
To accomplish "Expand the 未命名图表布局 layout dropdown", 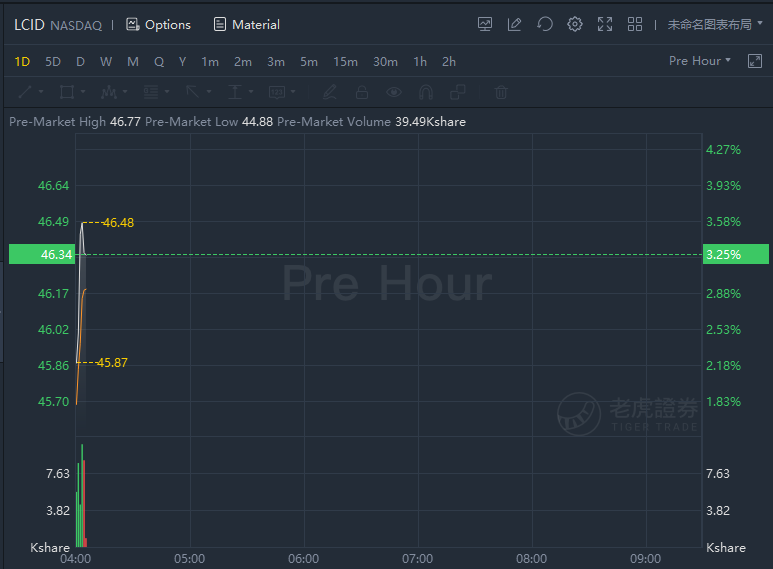I will [x=715, y=24].
